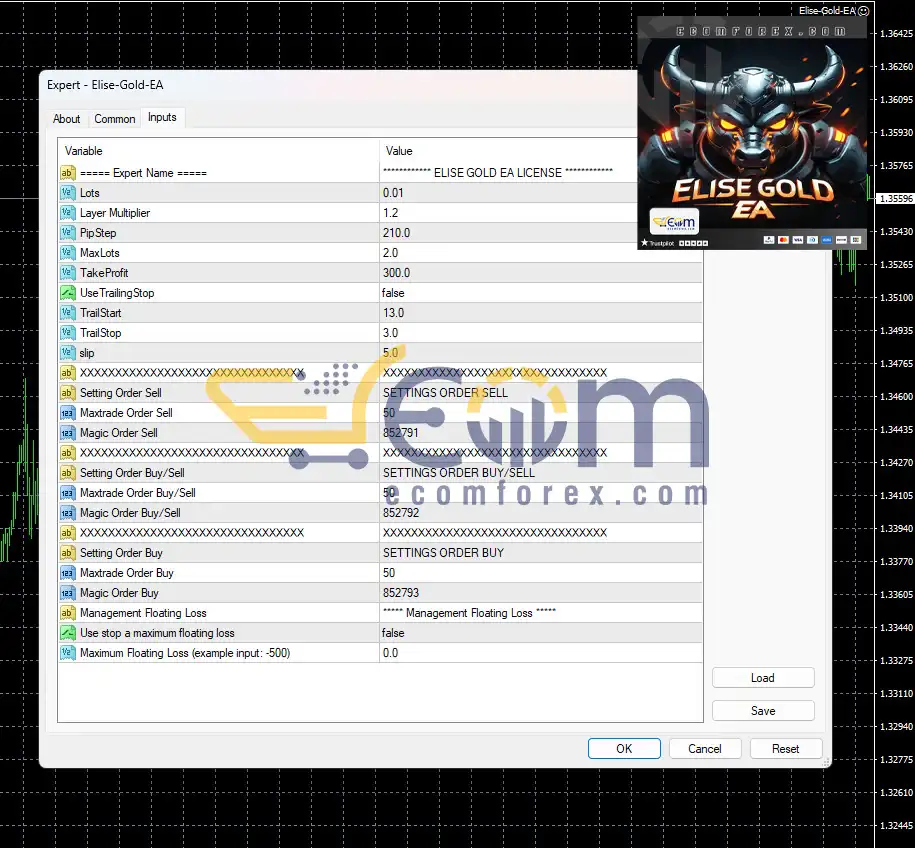Click the Load button
Image resolution: width=915 pixels, height=848 pixels.
[x=763, y=678]
